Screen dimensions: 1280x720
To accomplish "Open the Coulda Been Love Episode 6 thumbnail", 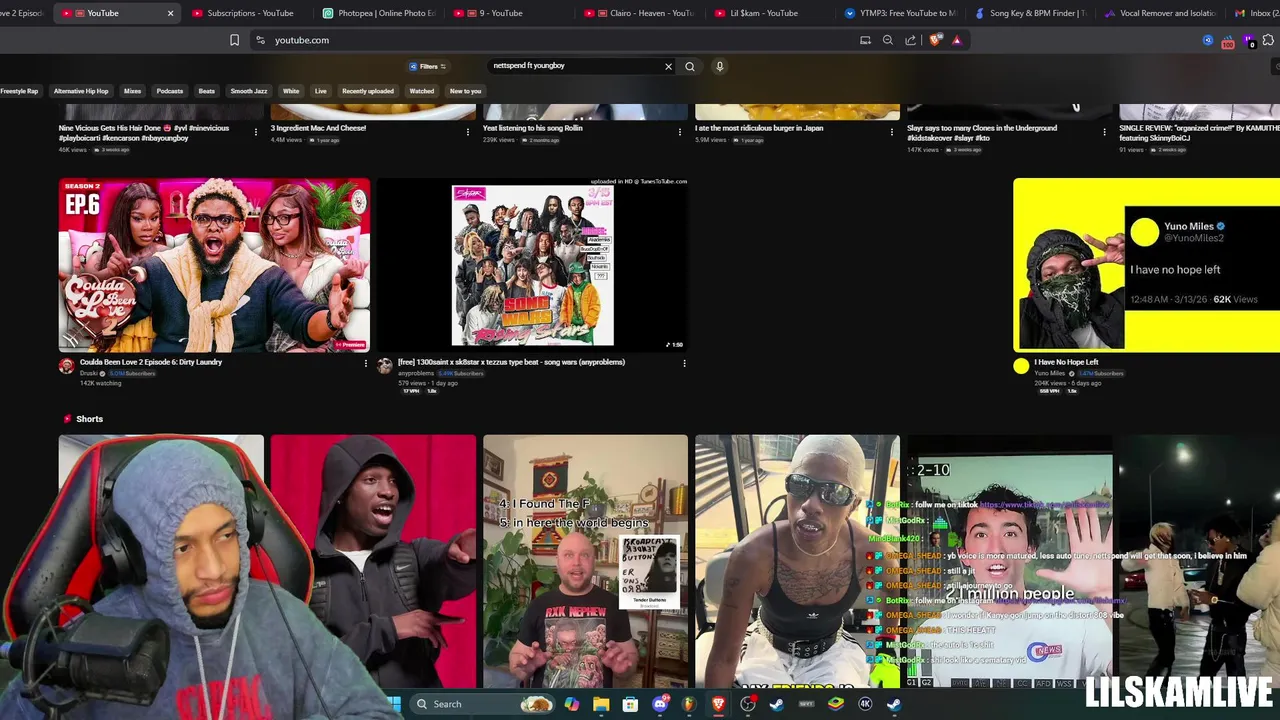I will (x=214, y=265).
